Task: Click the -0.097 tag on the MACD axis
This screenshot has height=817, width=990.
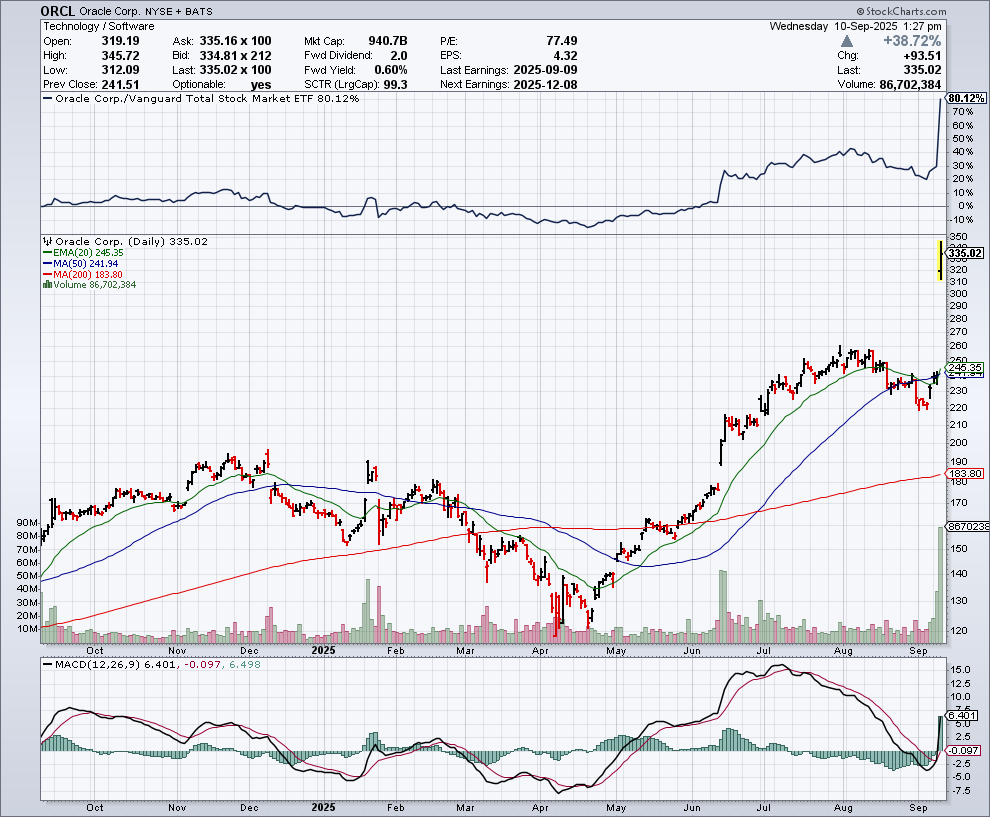Action: (963, 751)
